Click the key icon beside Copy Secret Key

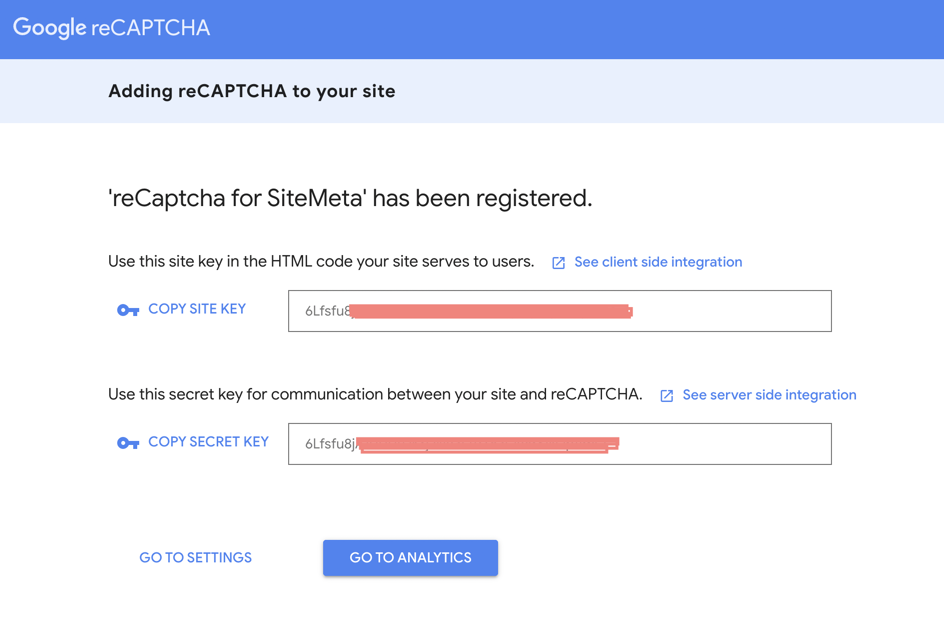128,443
